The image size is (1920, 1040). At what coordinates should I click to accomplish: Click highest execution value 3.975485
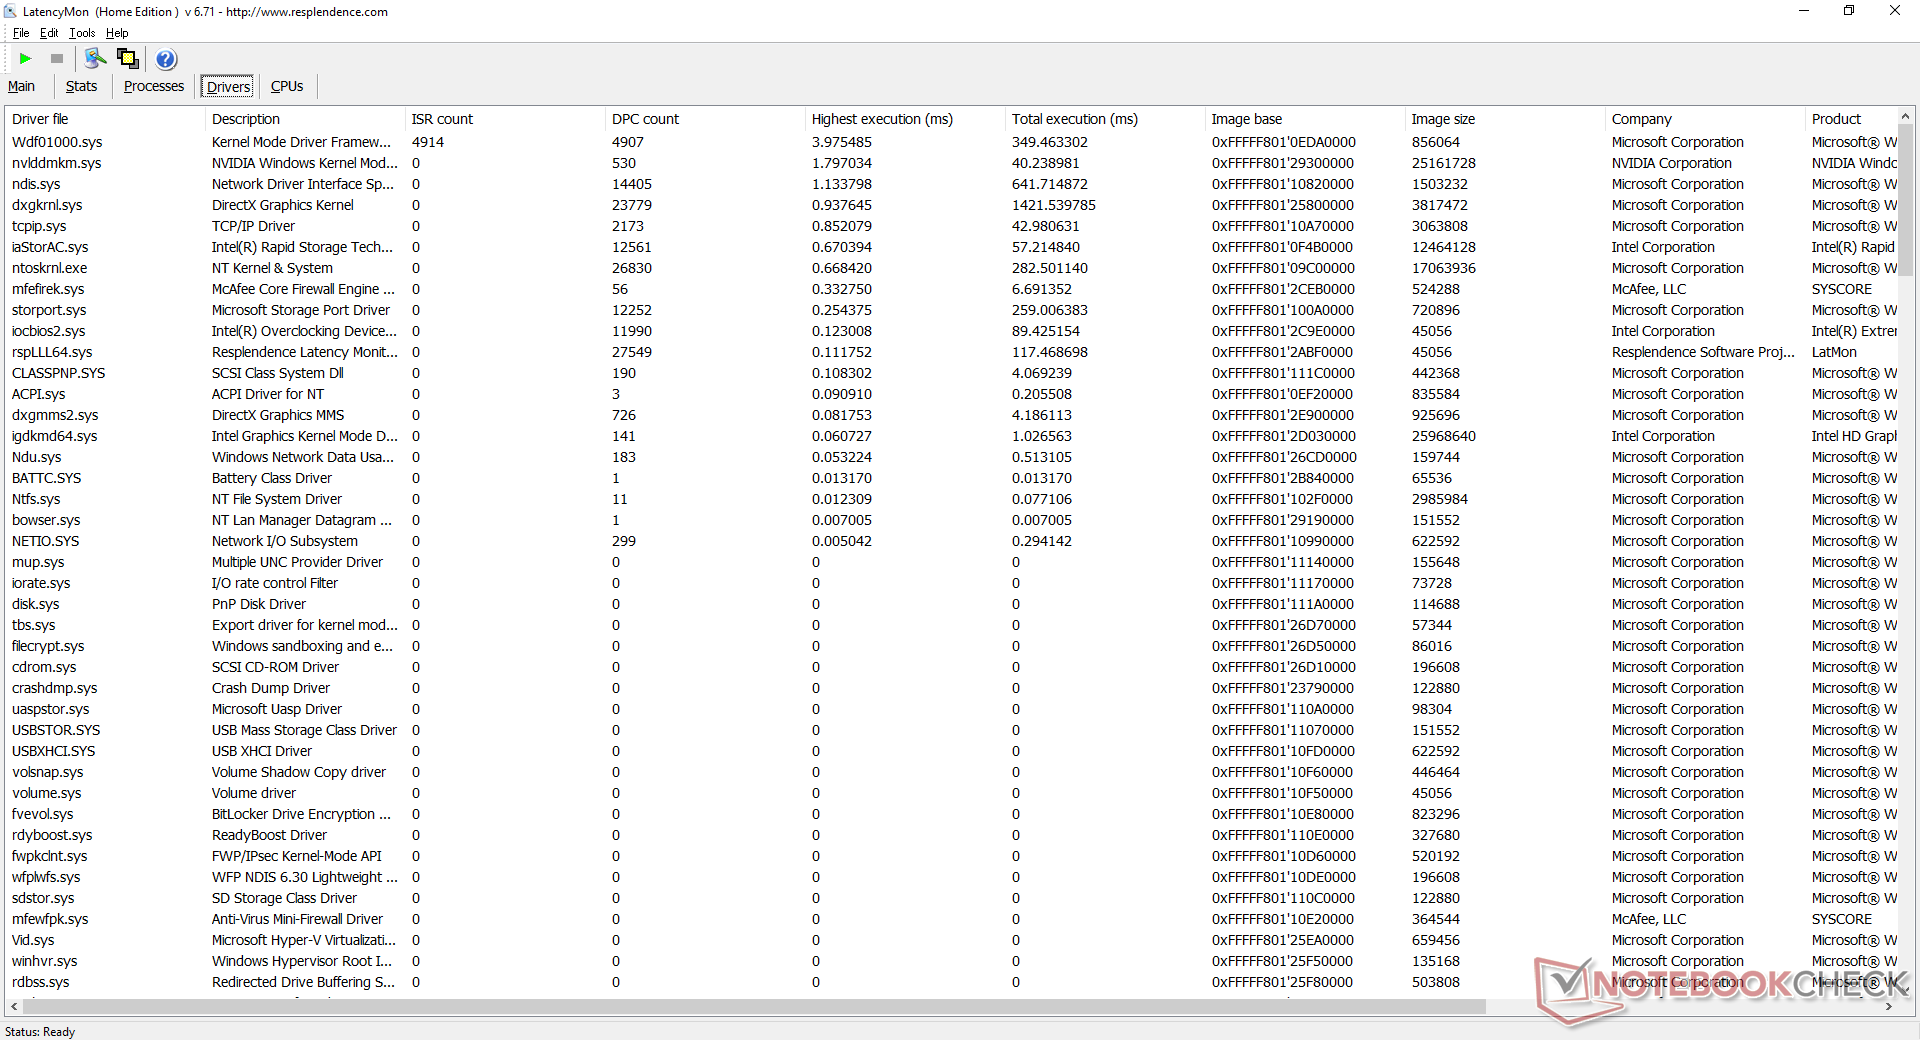[x=841, y=142]
